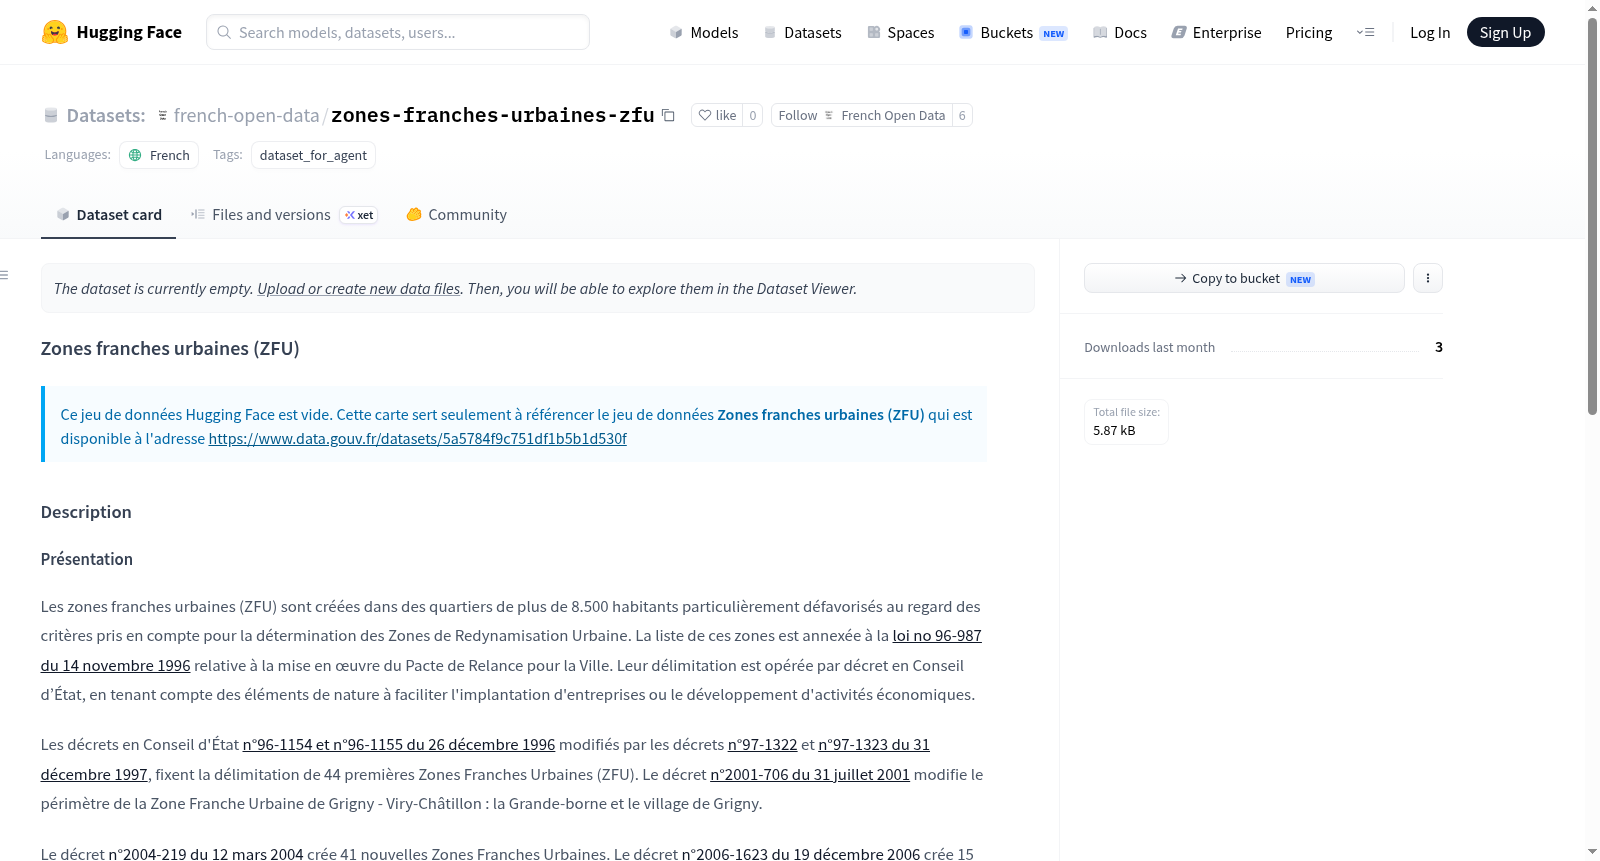Image resolution: width=1600 pixels, height=861 pixels.
Task: Click the Community tab emoji icon
Action: (x=414, y=214)
